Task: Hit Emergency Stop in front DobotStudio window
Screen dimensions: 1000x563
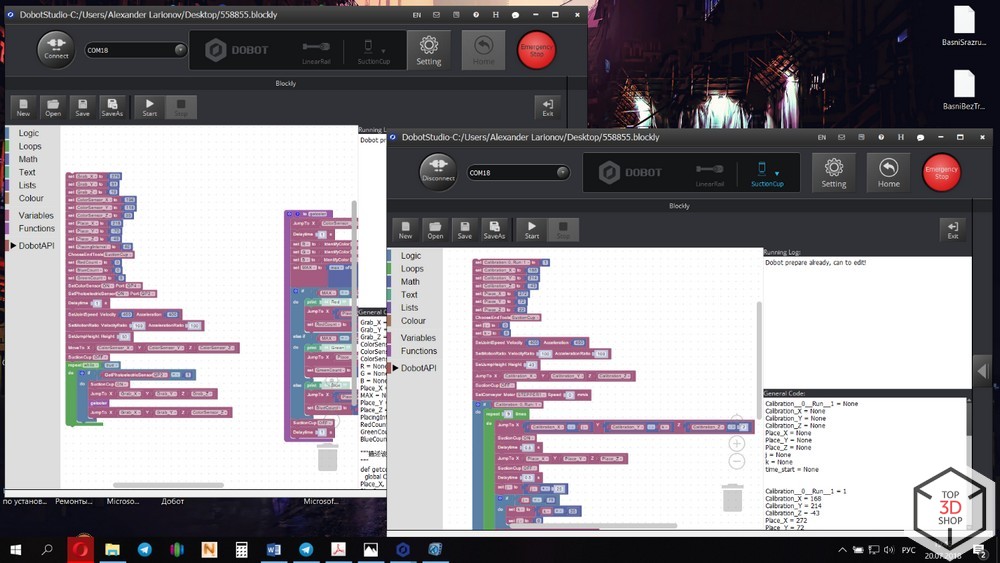Action: point(941,172)
